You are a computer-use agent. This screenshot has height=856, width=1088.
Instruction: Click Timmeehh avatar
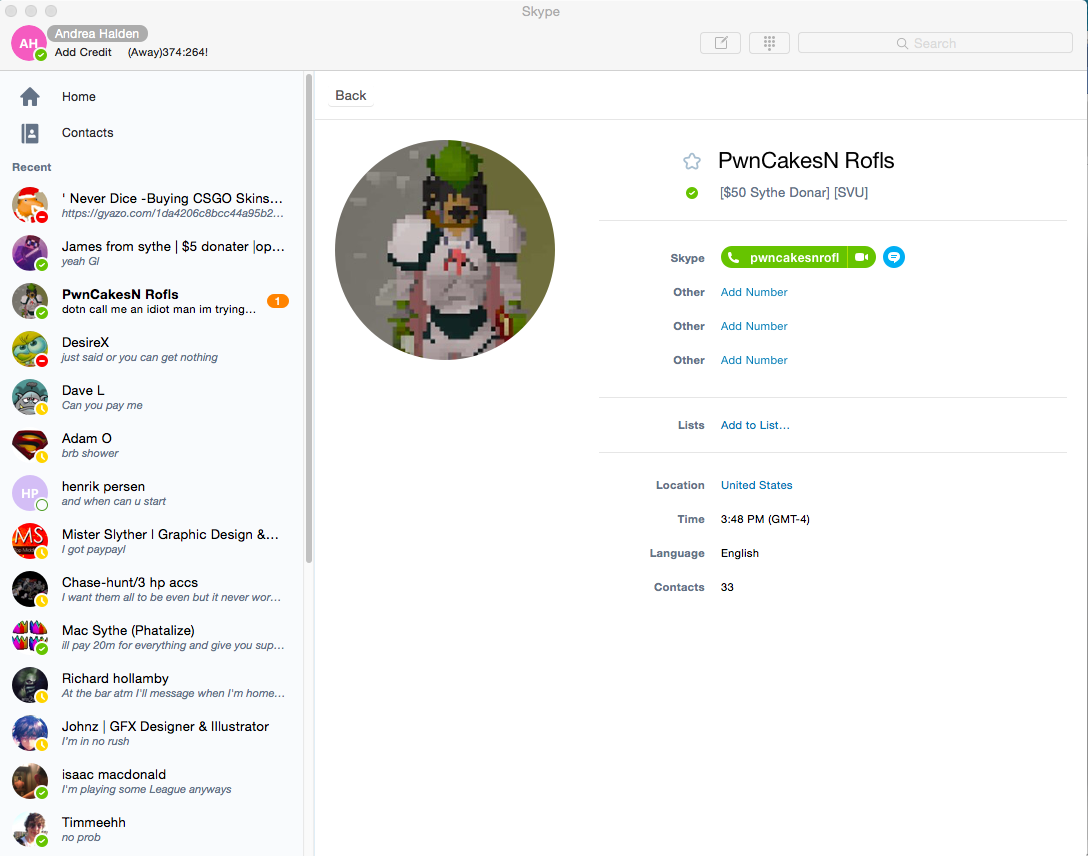[x=30, y=829]
